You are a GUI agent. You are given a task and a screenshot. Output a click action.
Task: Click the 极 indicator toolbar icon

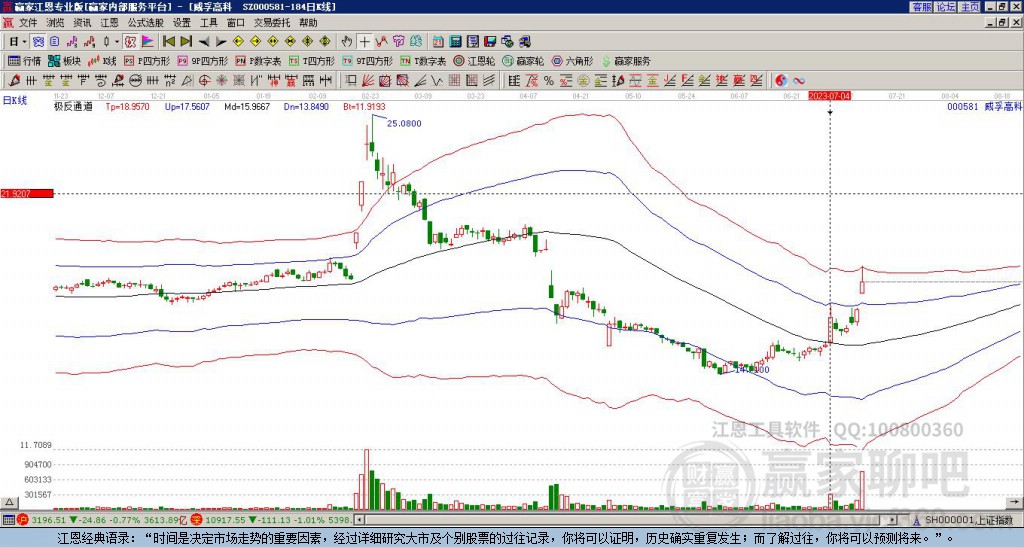point(130,42)
